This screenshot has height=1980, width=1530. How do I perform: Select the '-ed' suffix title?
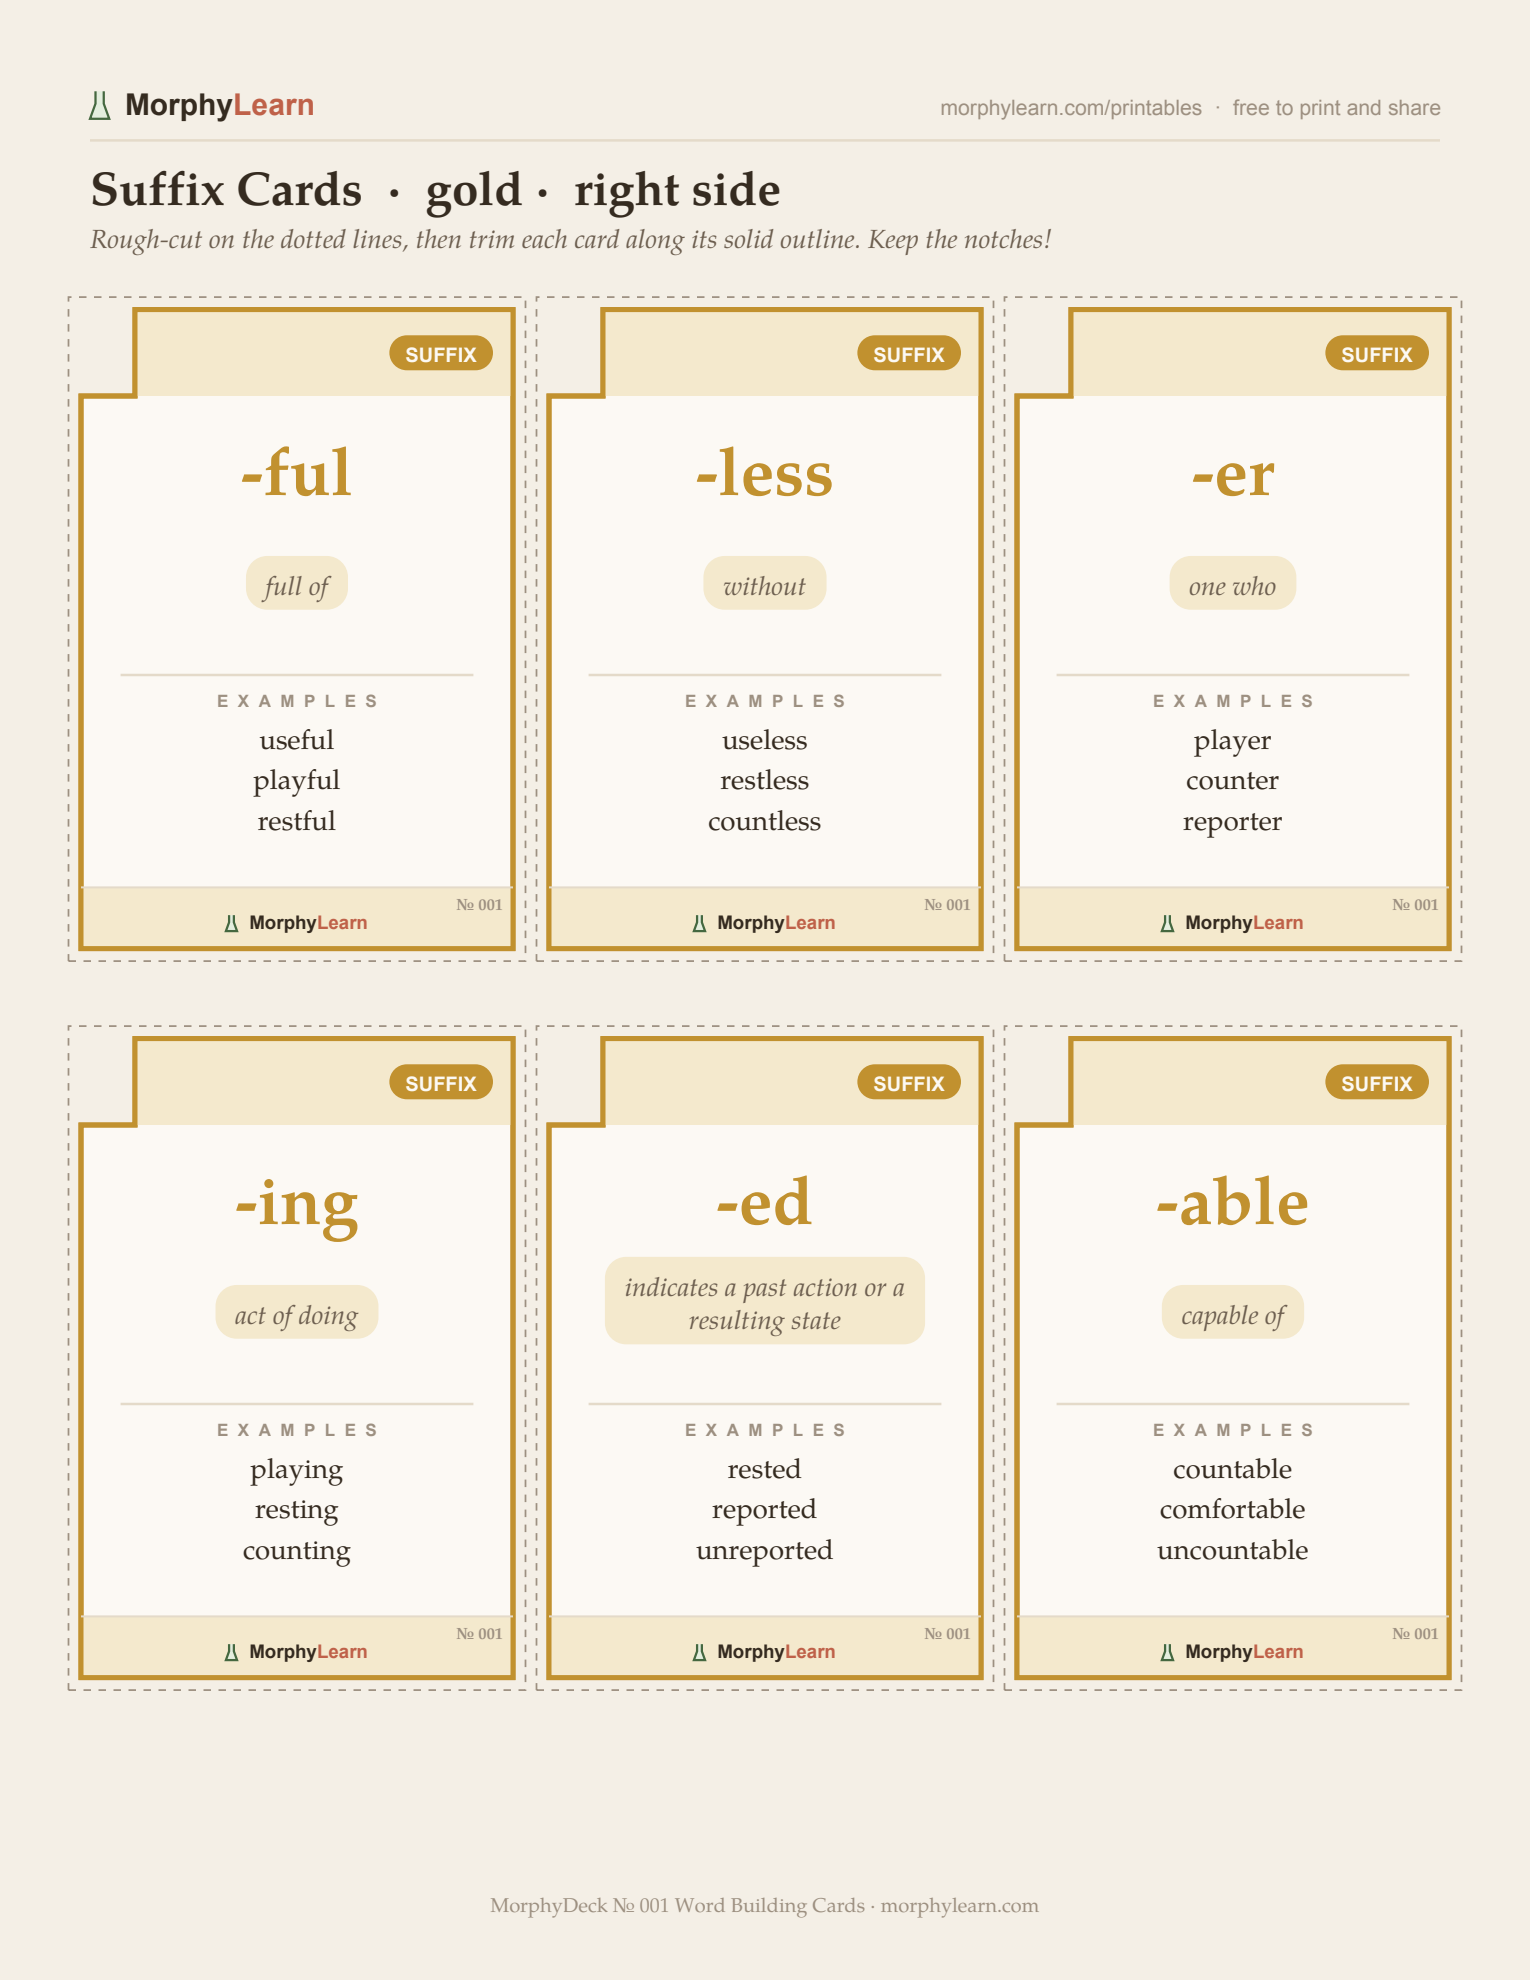point(765,1202)
